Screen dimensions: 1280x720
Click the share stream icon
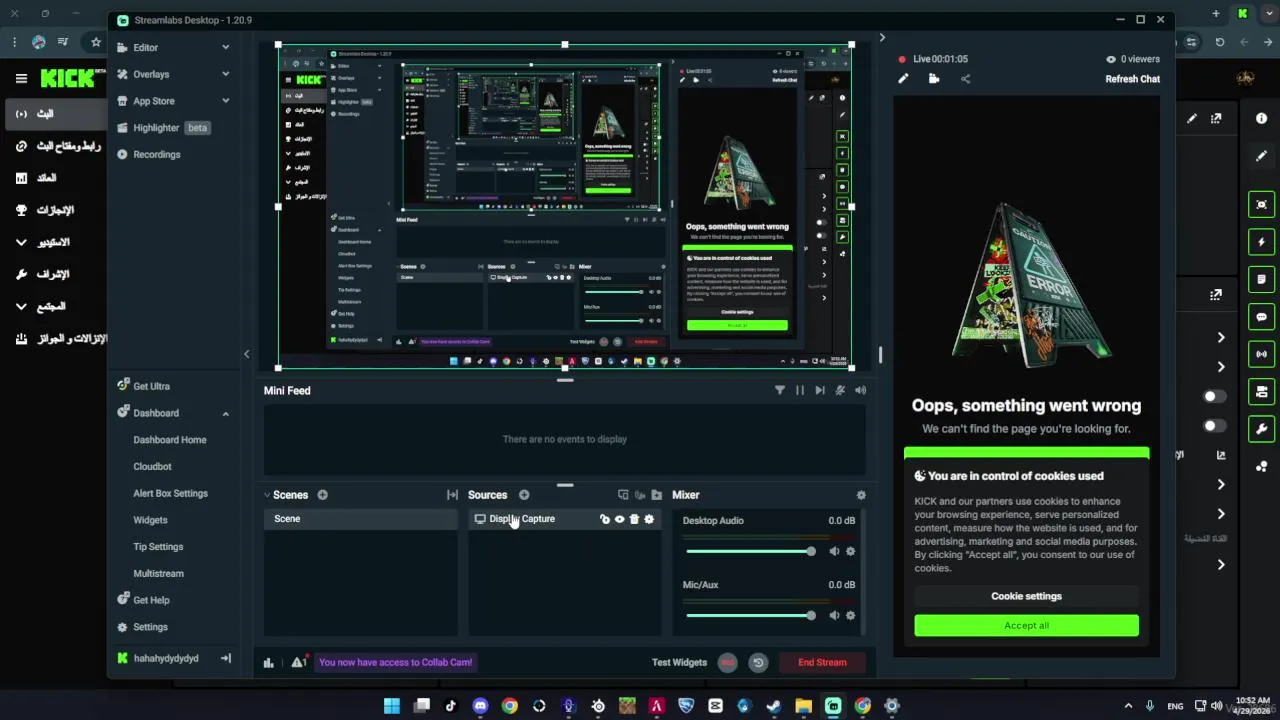(965, 79)
